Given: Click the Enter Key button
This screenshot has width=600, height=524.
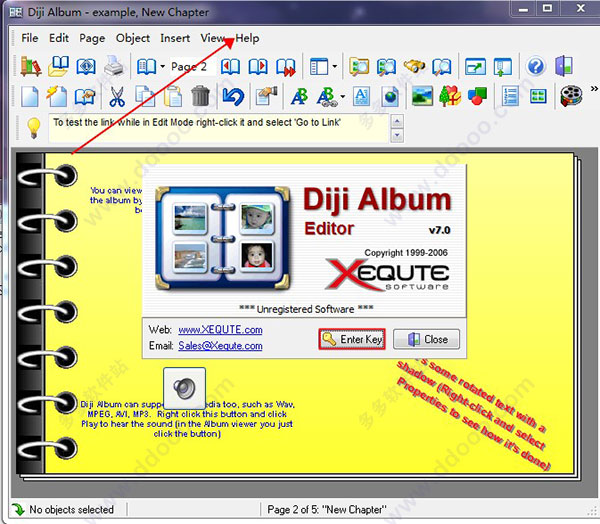Looking at the screenshot, I should (352, 339).
